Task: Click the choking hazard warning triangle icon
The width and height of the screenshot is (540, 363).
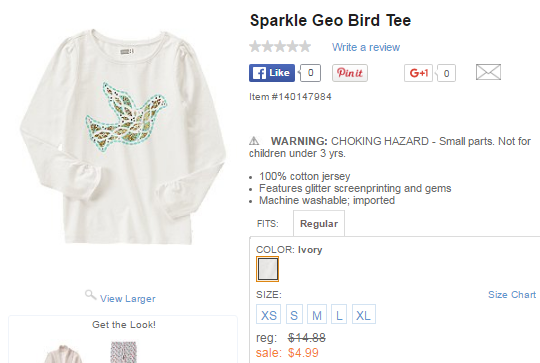Action: tap(254, 141)
